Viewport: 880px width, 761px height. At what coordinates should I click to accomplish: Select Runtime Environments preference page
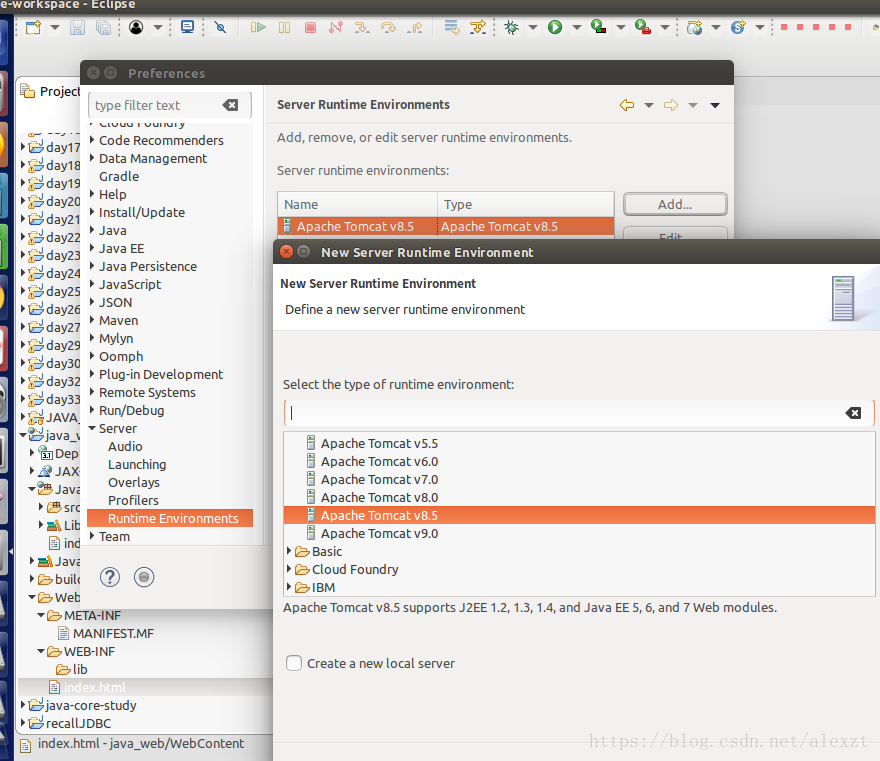point(170,518)
